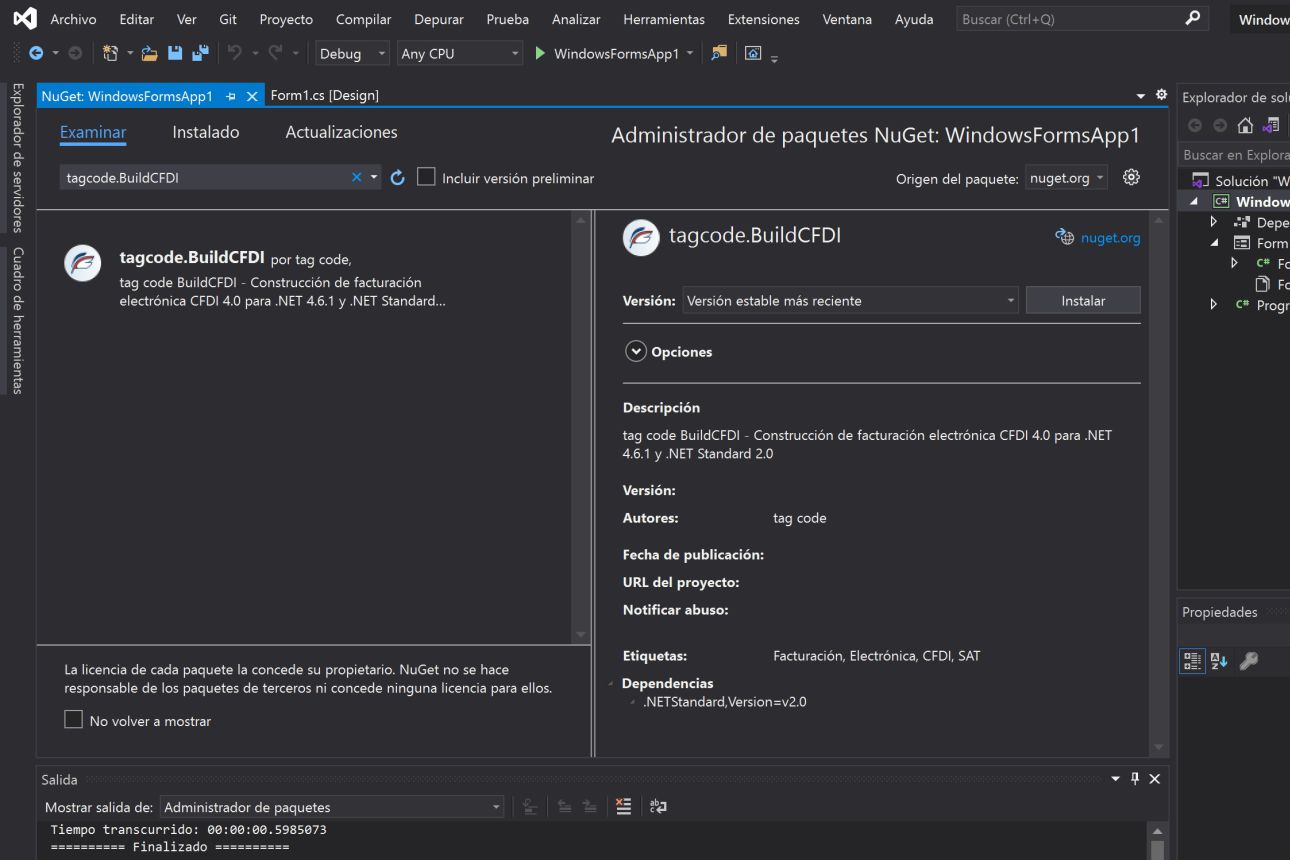Click the Home icon in Solution Explorer
Screen dimensions: 1290x860
tap(1245, 125)
